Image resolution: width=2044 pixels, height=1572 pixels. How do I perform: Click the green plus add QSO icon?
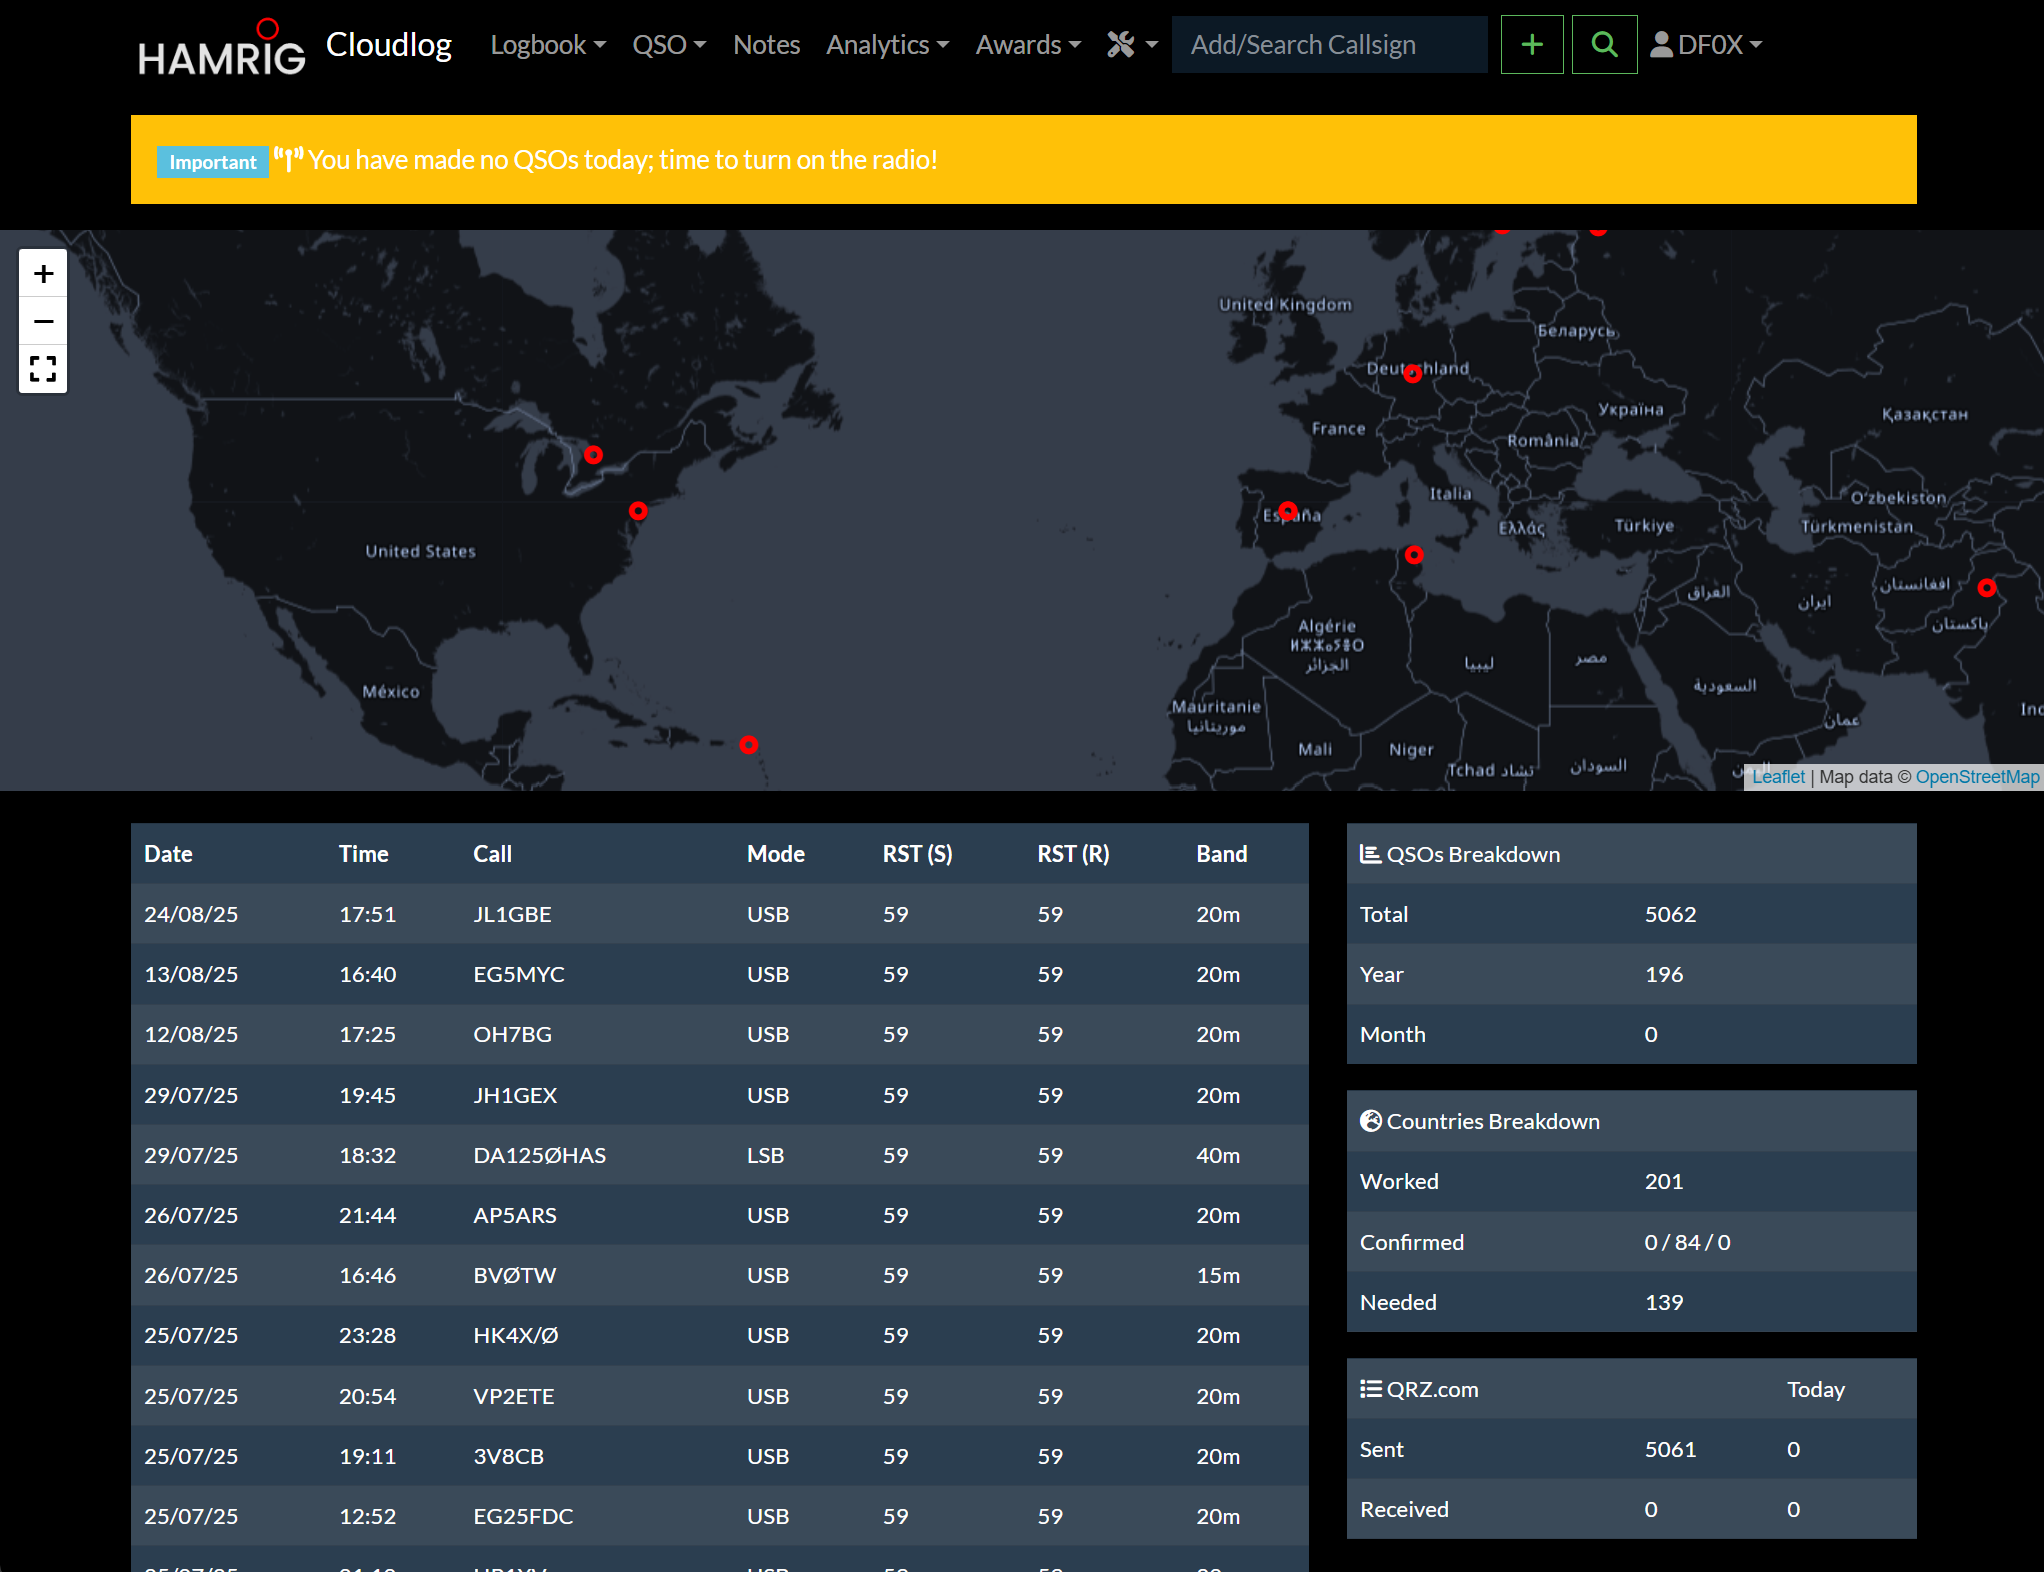pos(1531,45)
